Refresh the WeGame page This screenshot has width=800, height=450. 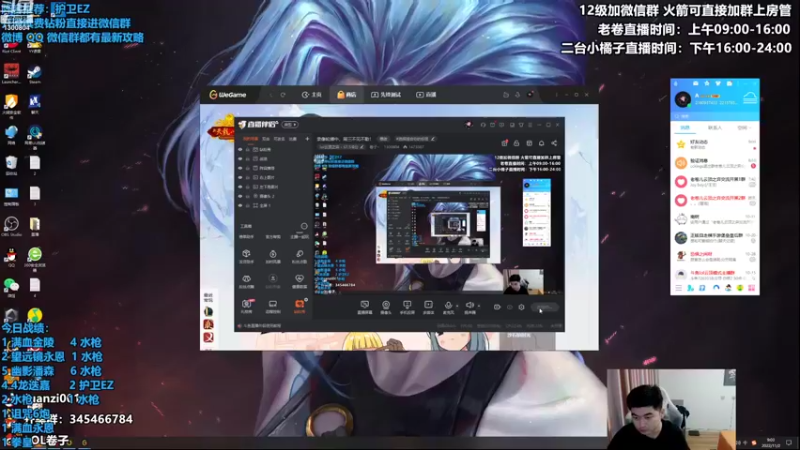click(283, 94)
